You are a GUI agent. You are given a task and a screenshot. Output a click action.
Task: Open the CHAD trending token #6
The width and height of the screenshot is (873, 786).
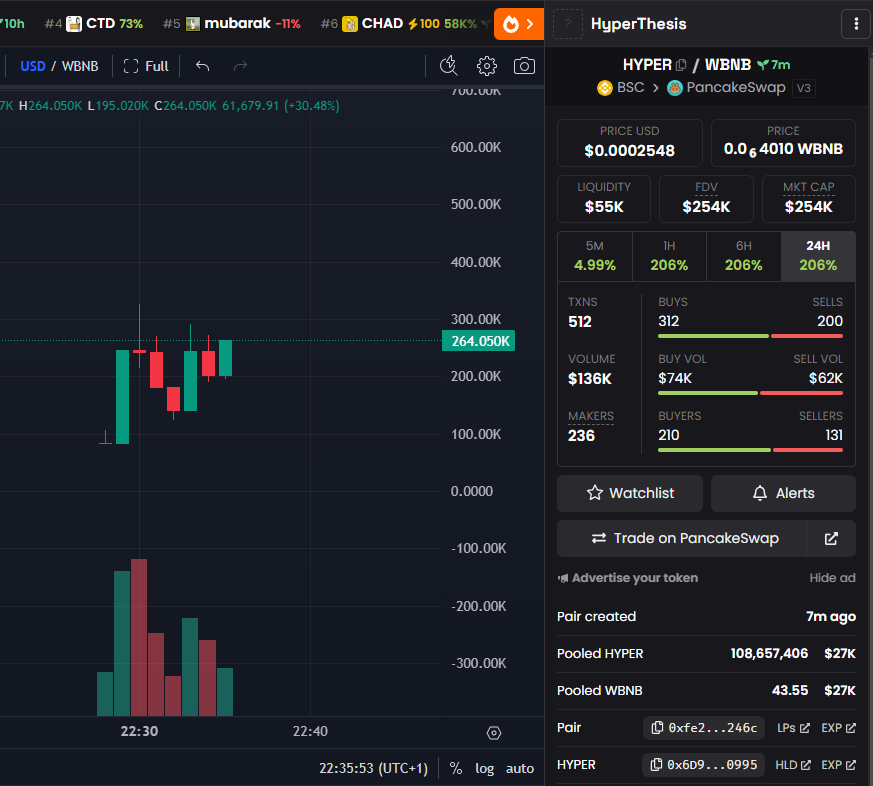click(x=399, y=23)
